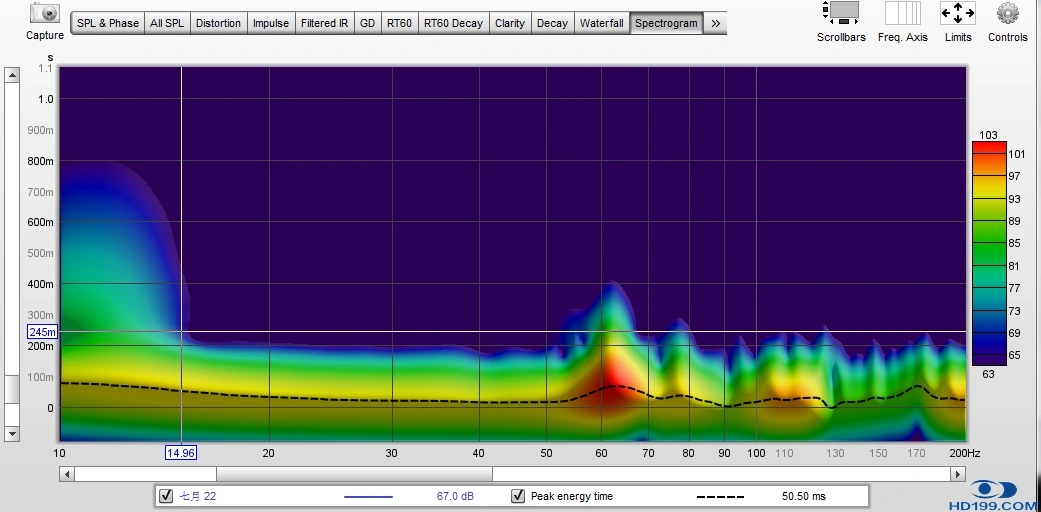1041x512 pixels.
Task: Click the Freq. Axis icon
Action: click(x=902, y=14)
